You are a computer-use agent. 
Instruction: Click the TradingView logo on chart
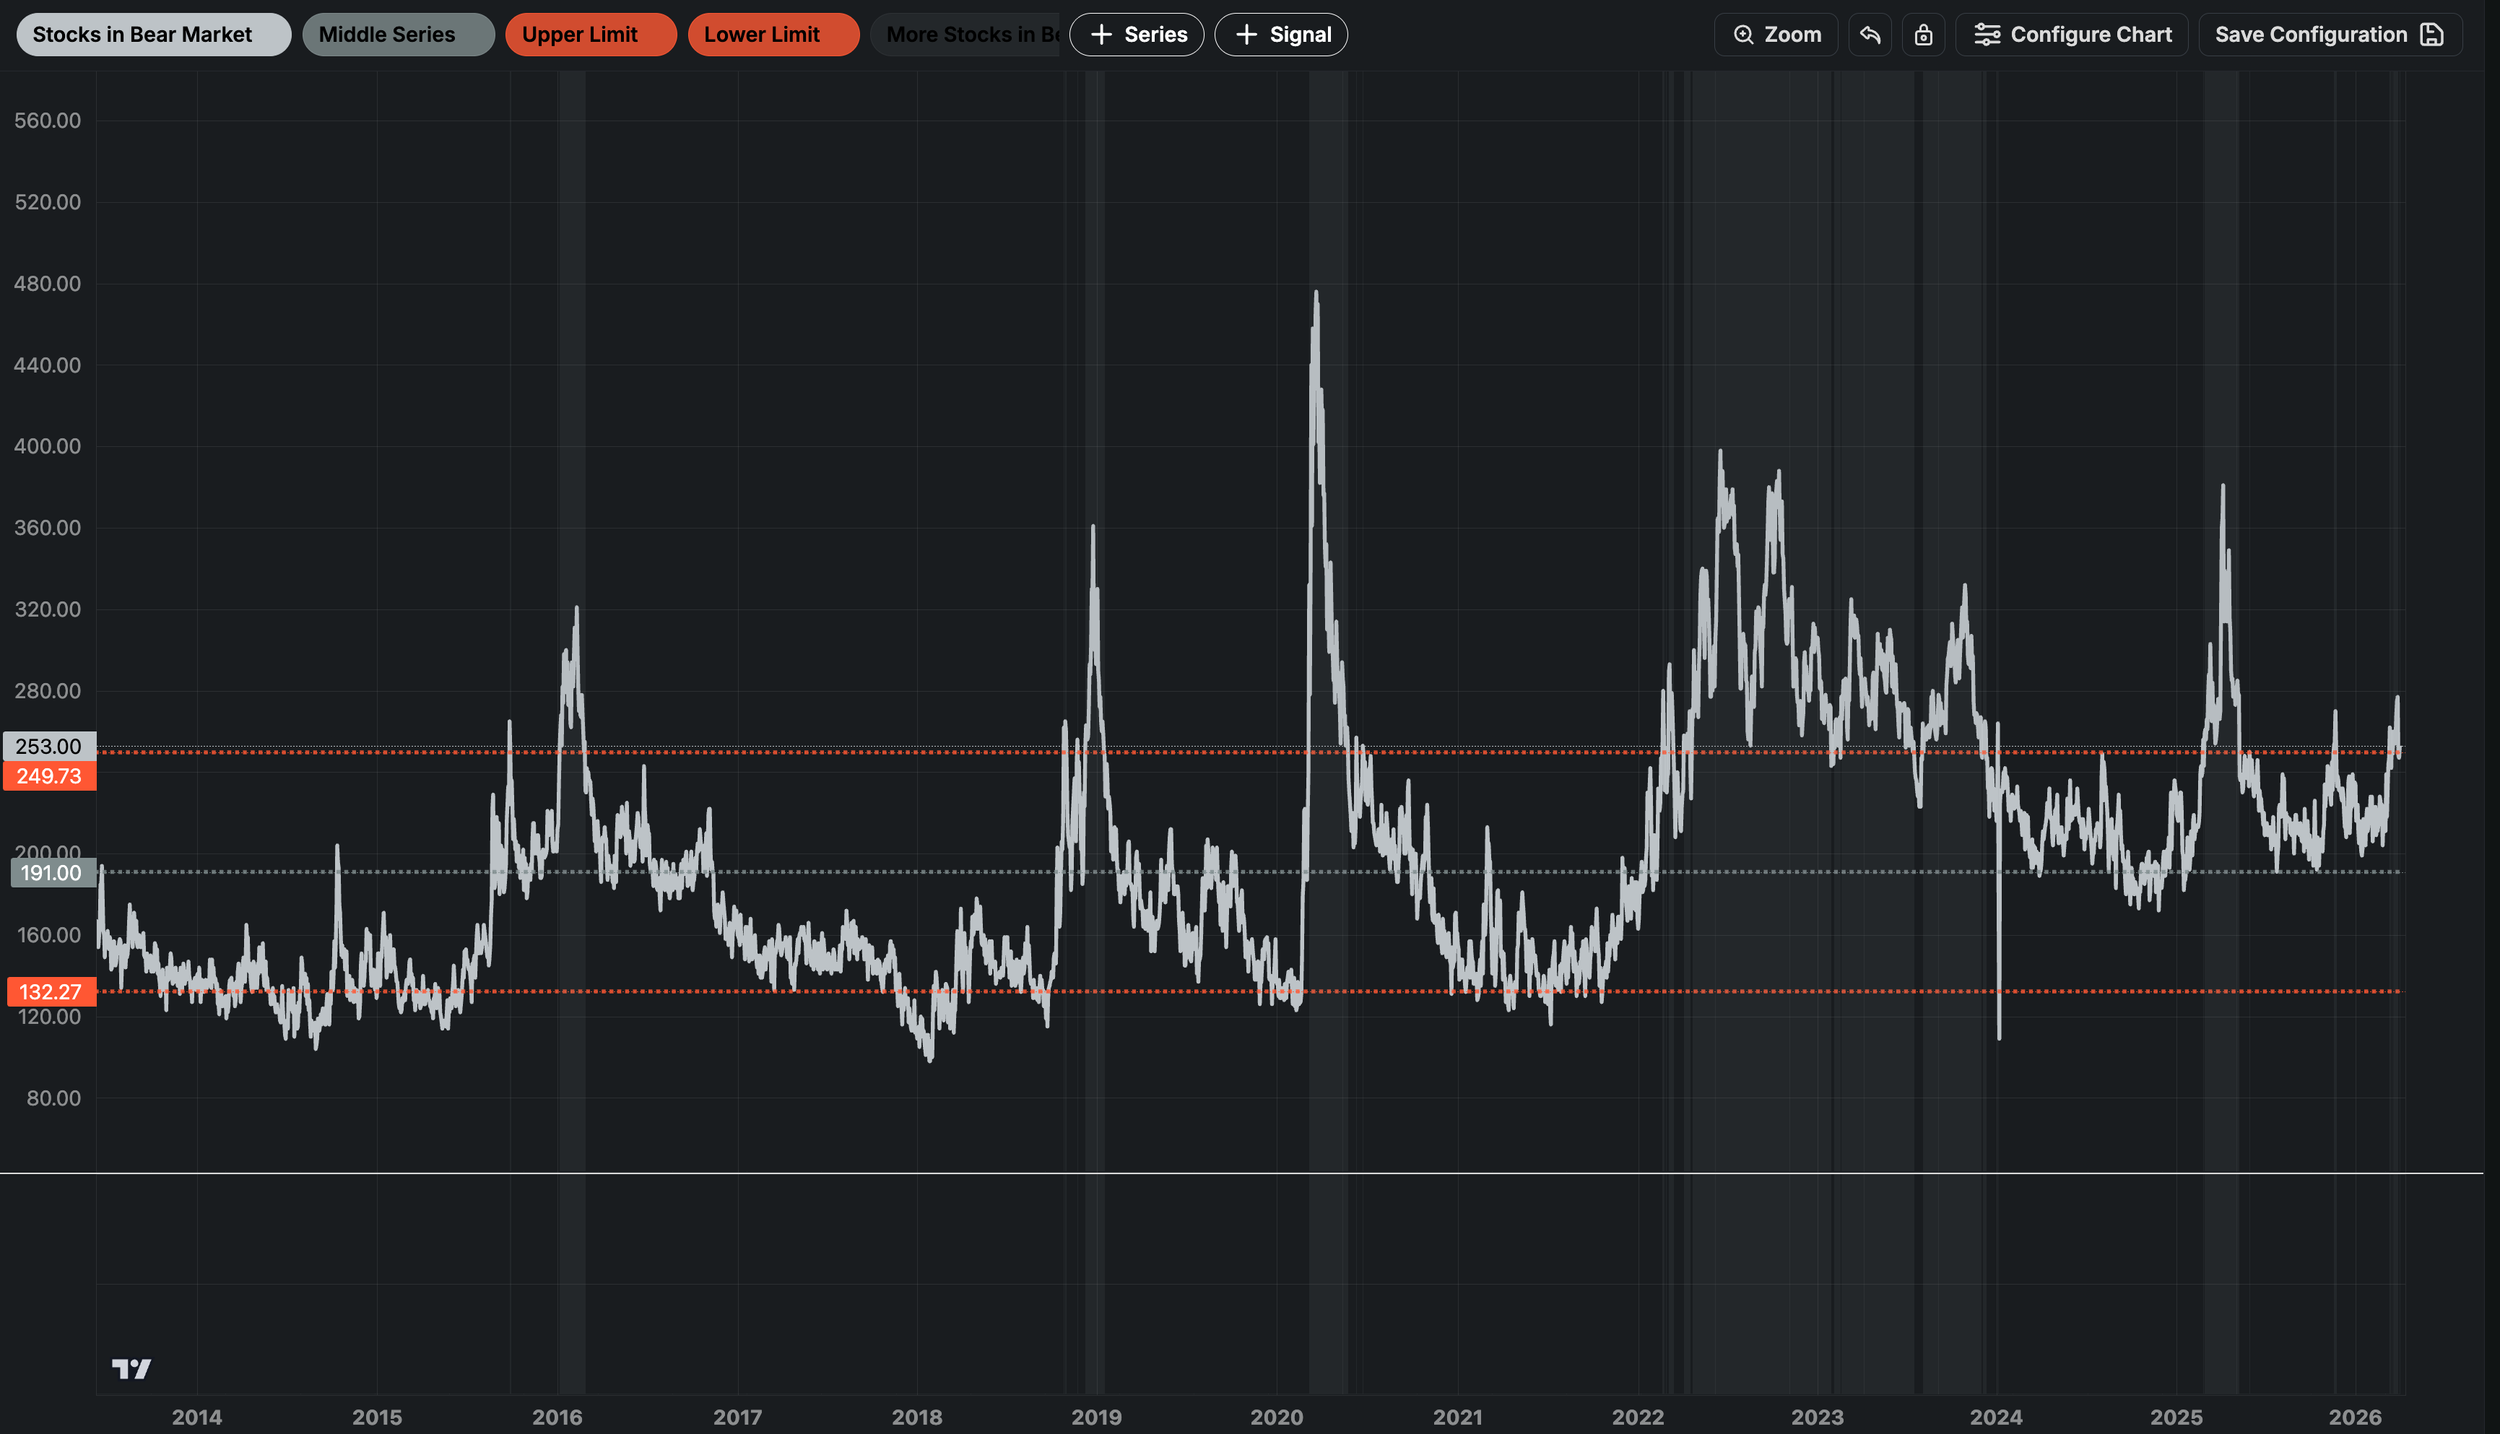click(131, 1368)
